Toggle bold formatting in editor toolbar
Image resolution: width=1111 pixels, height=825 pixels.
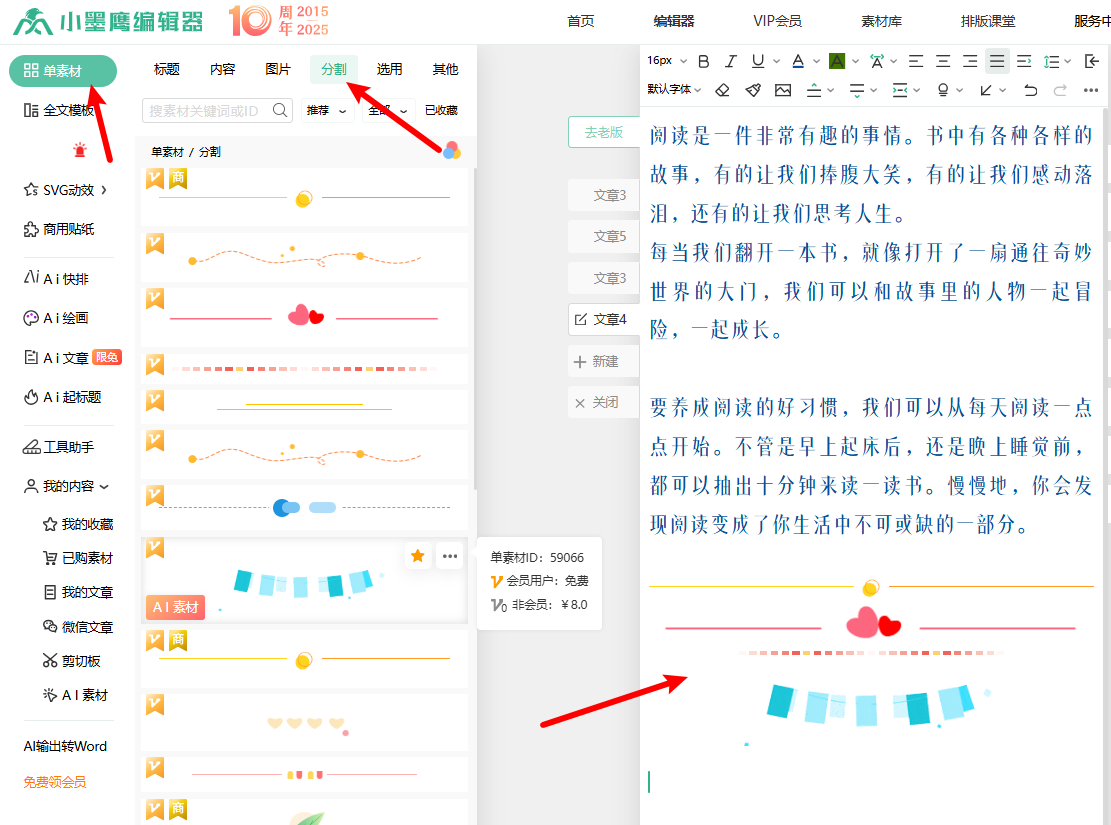pos(704,61)
